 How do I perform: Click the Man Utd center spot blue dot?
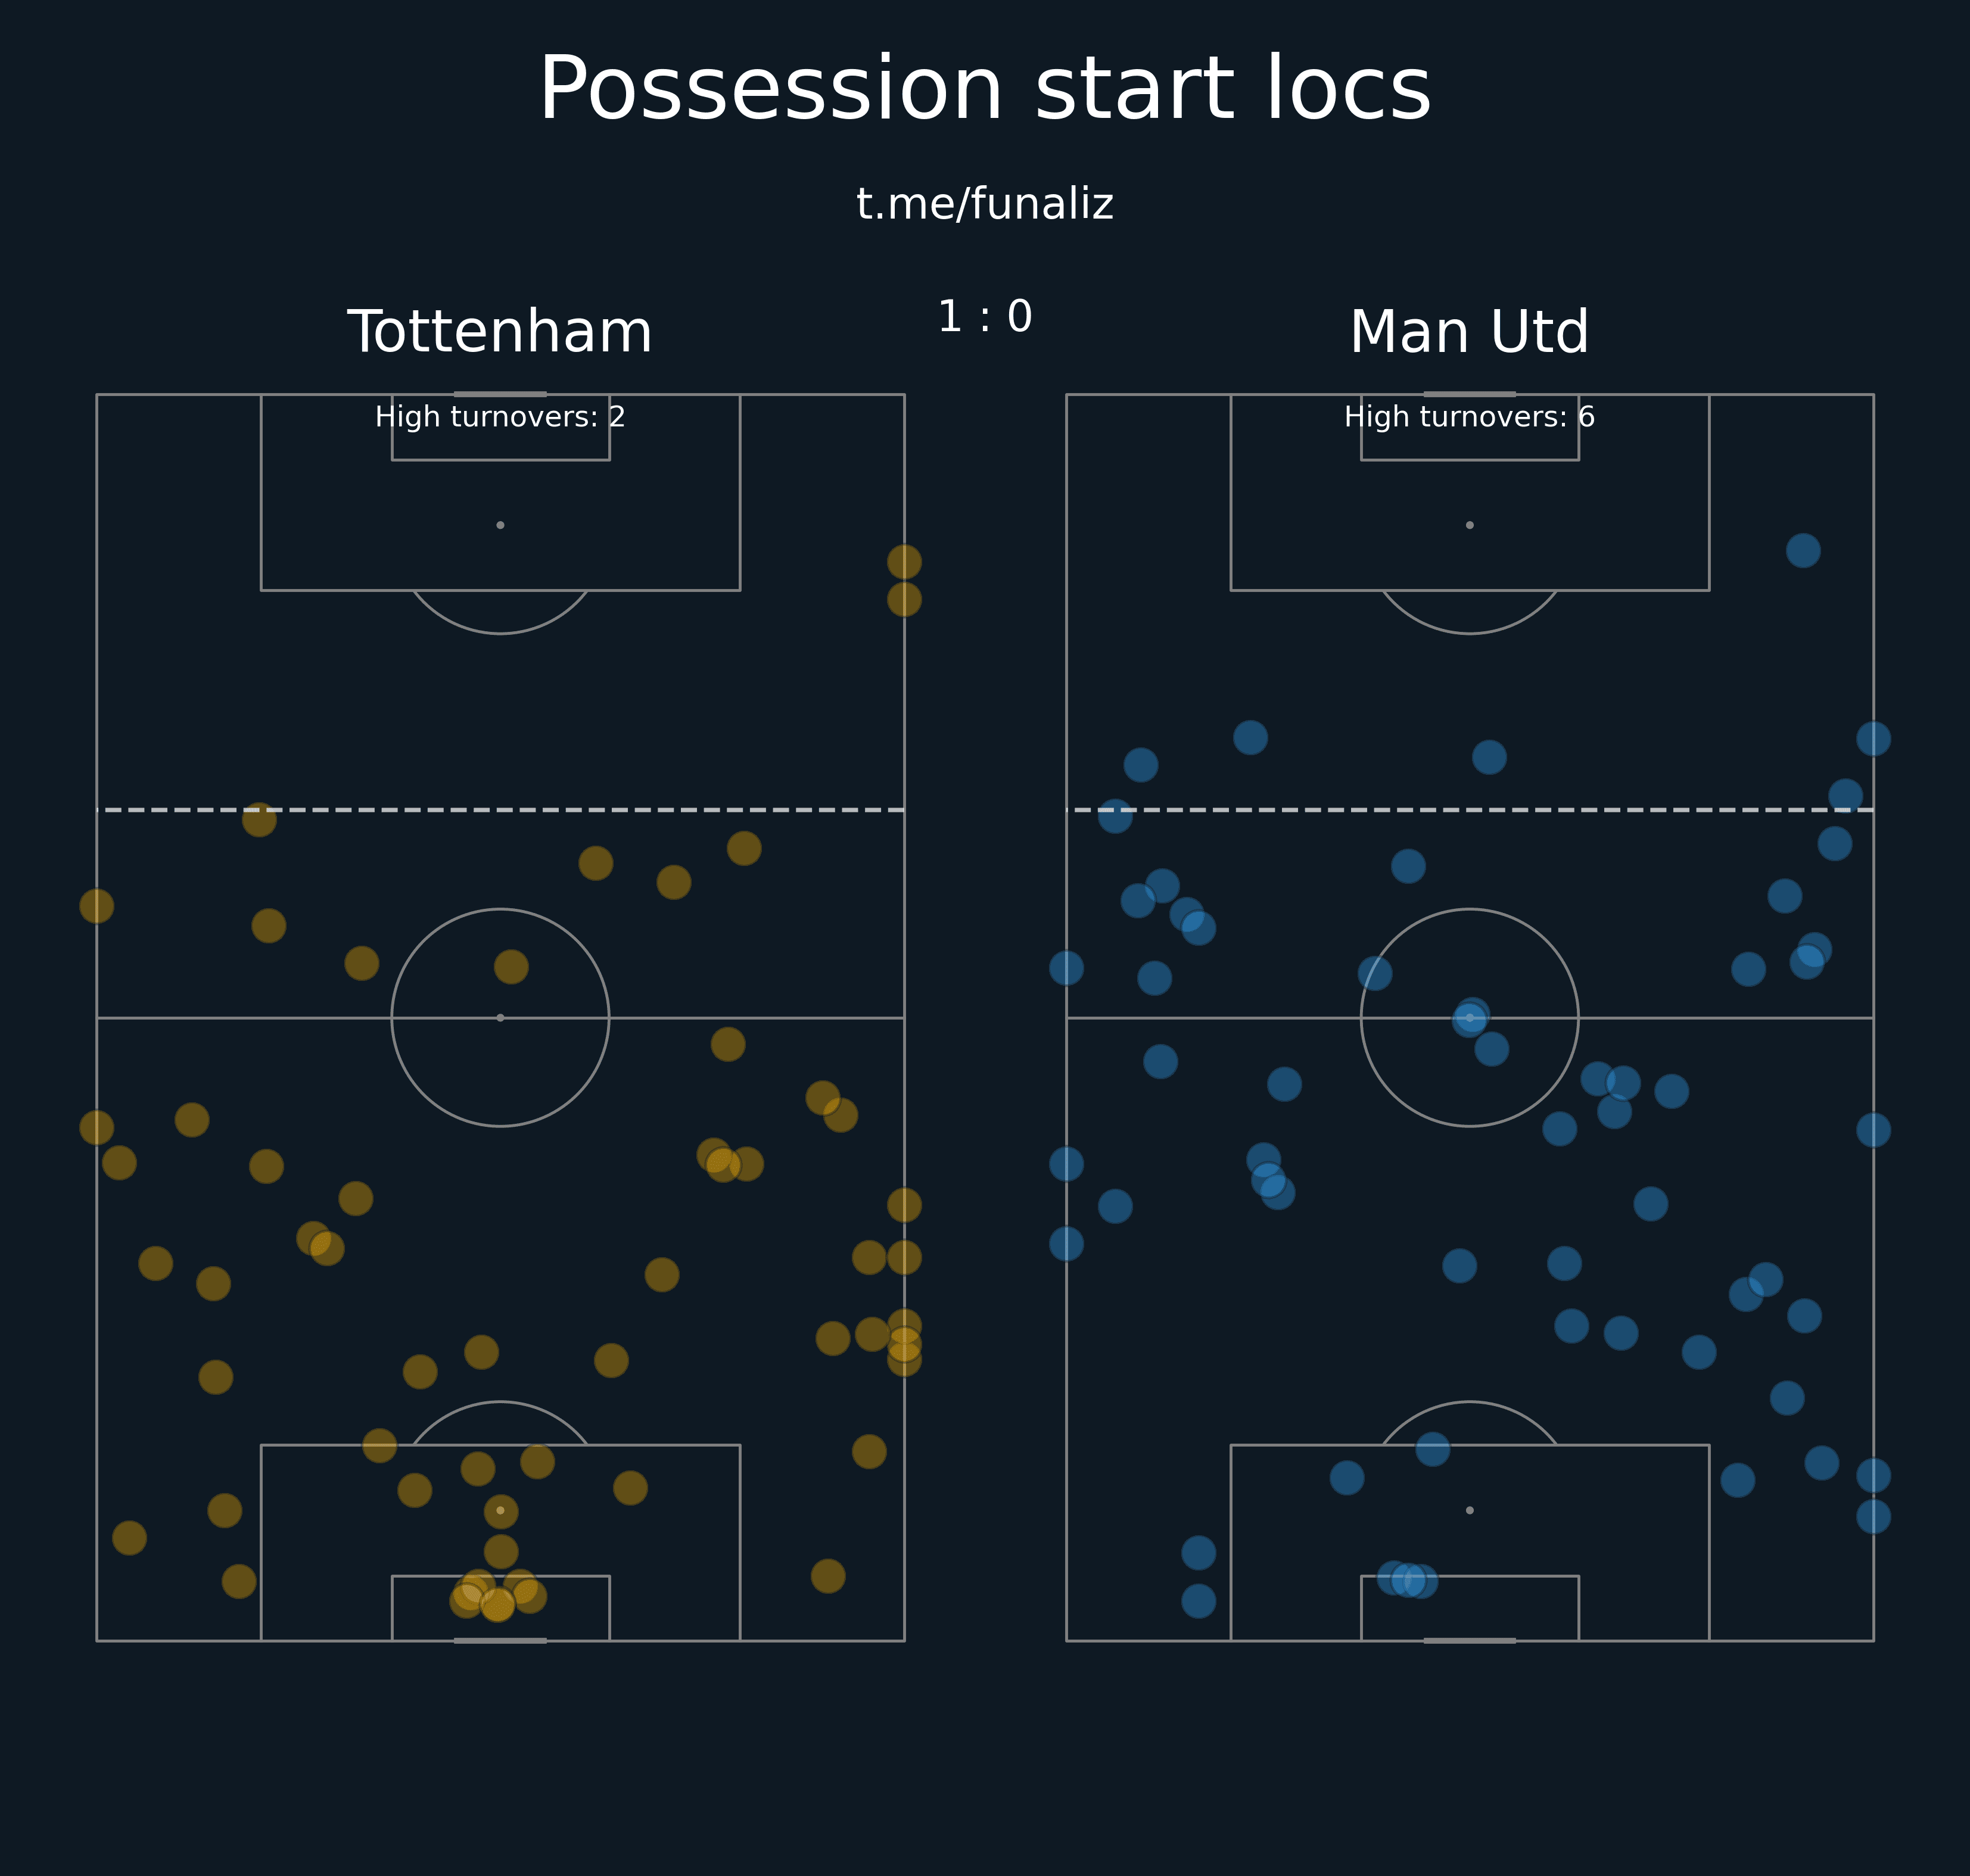point(1470,1018)
